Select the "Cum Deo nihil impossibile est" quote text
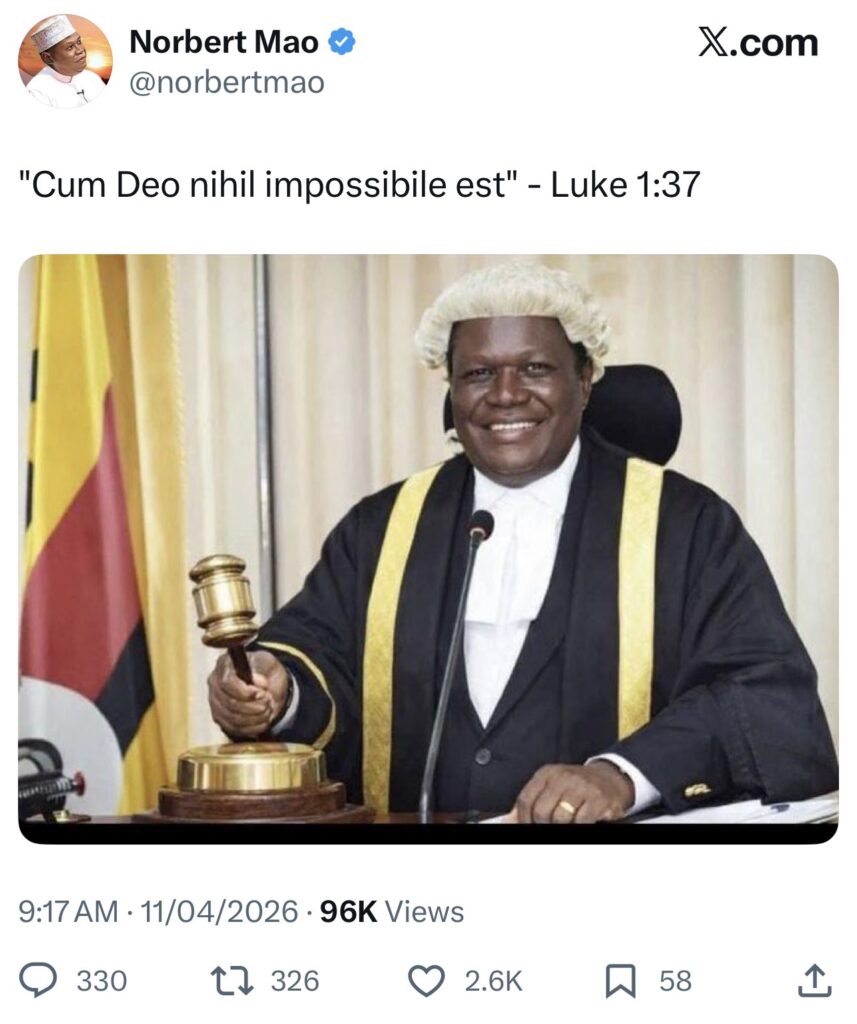Screen dimensions: 857x1024 coord(268,185)
